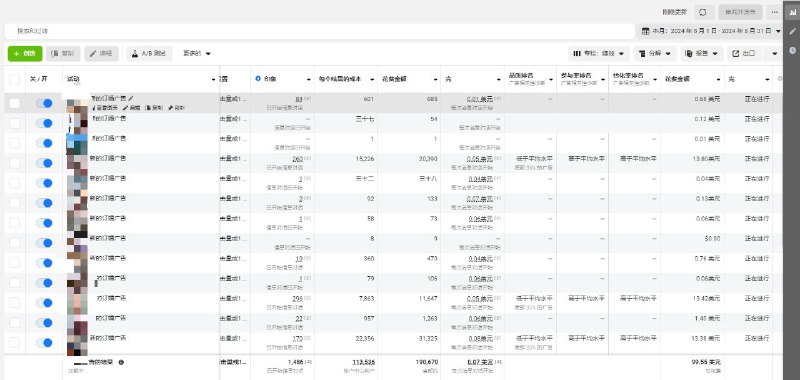The image size is (800, 380).
Task: Click the 190,670 total in the summary row
Action: (x=427, y=362)
